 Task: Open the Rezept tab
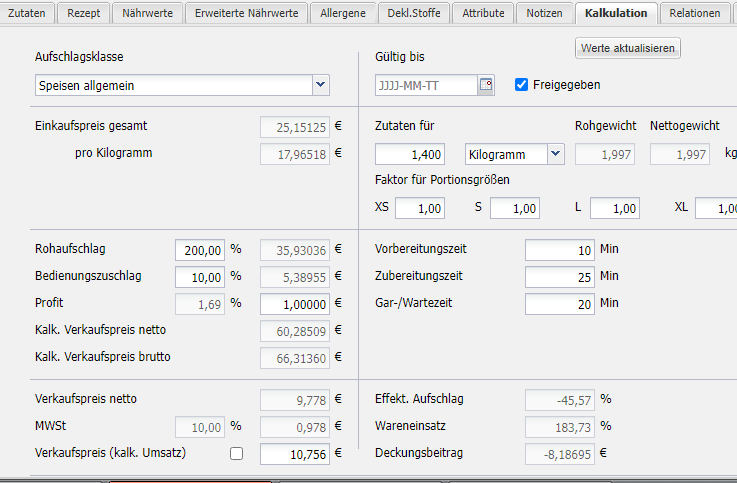coord(83,13)
